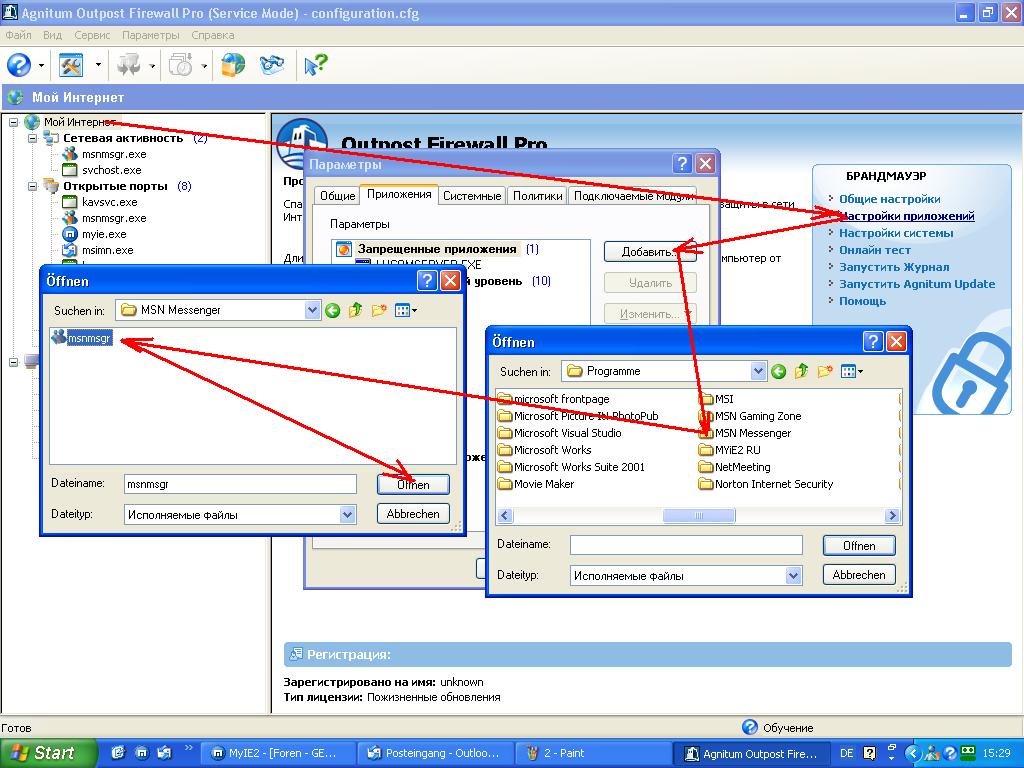Select the msnmsgr file icon in file list
1024x768 pixels.
[x=59, y=338]
